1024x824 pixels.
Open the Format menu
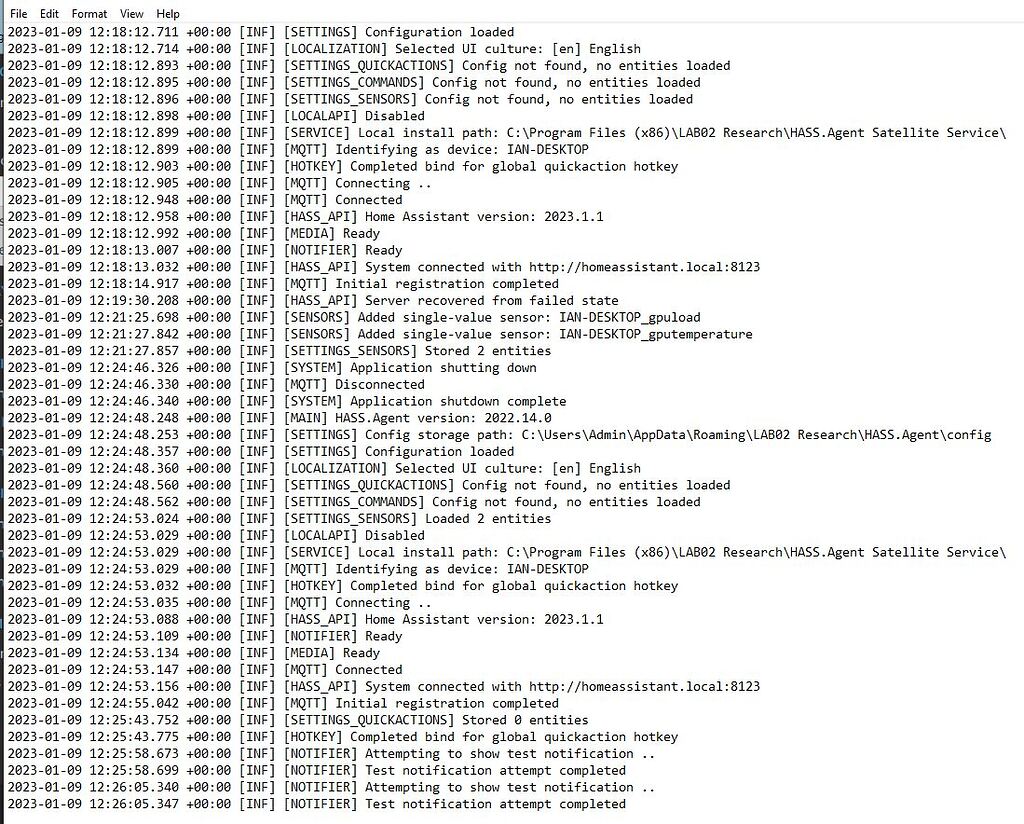89,13
